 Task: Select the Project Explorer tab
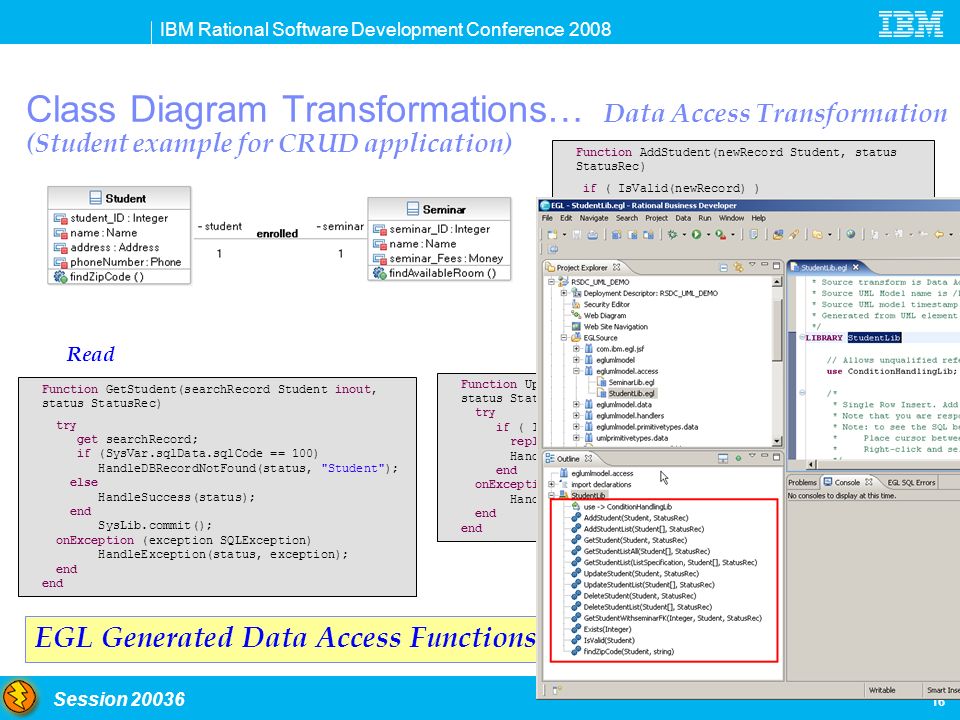[582, 267]
